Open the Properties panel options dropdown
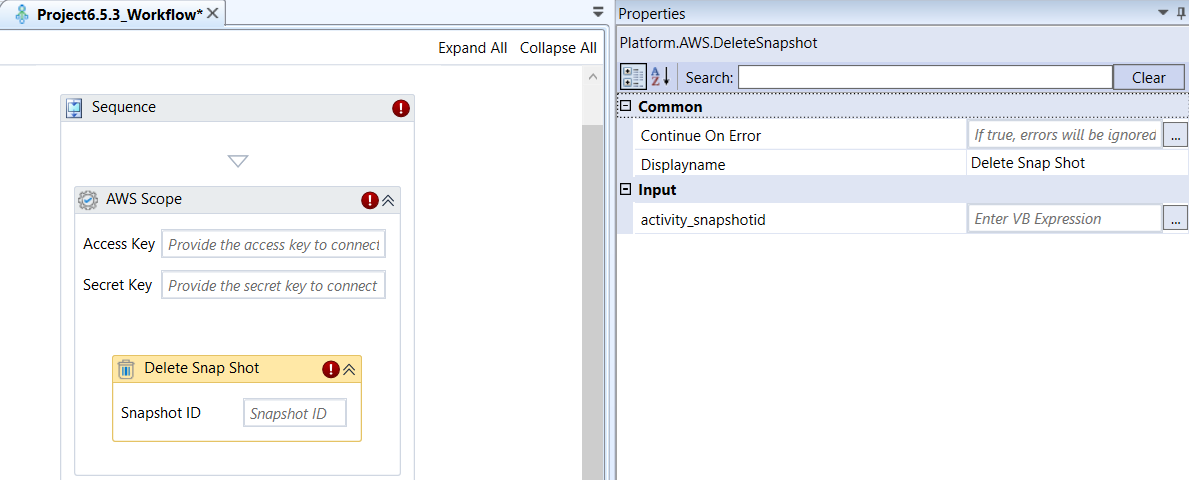Image resolution: width=1189 pixels, height=480 pixels. 1162,13
